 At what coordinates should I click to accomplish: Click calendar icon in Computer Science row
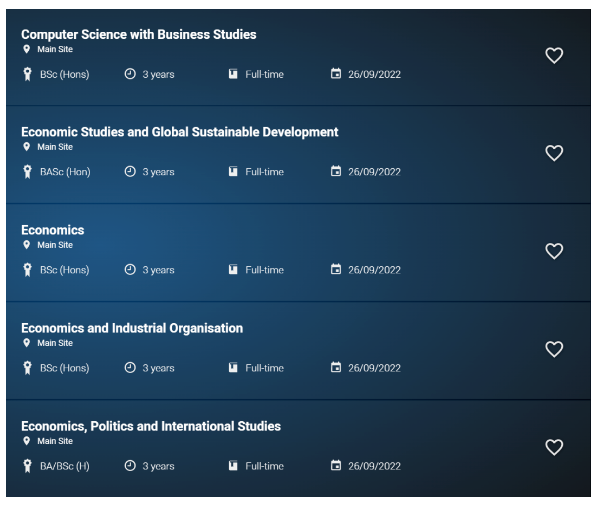click(x=336, y=74)
